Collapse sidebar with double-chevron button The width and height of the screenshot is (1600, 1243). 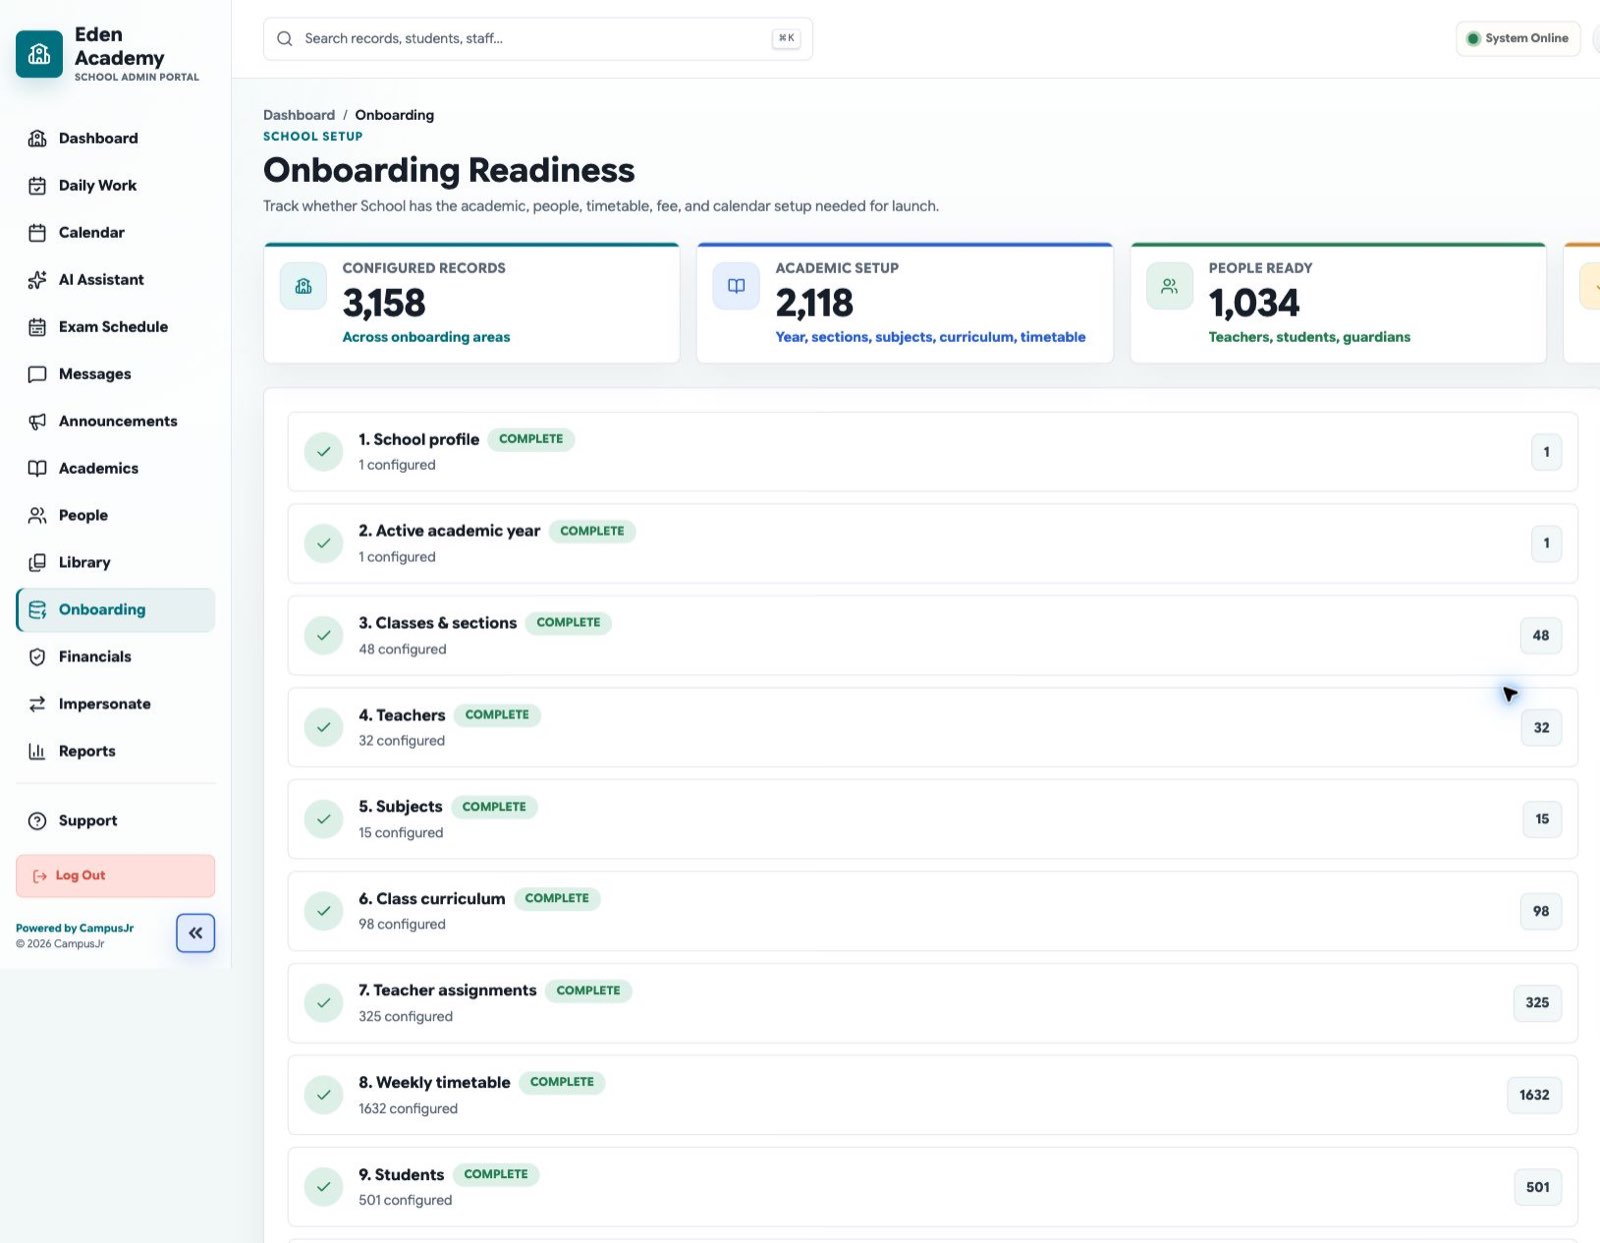(196, 933)
